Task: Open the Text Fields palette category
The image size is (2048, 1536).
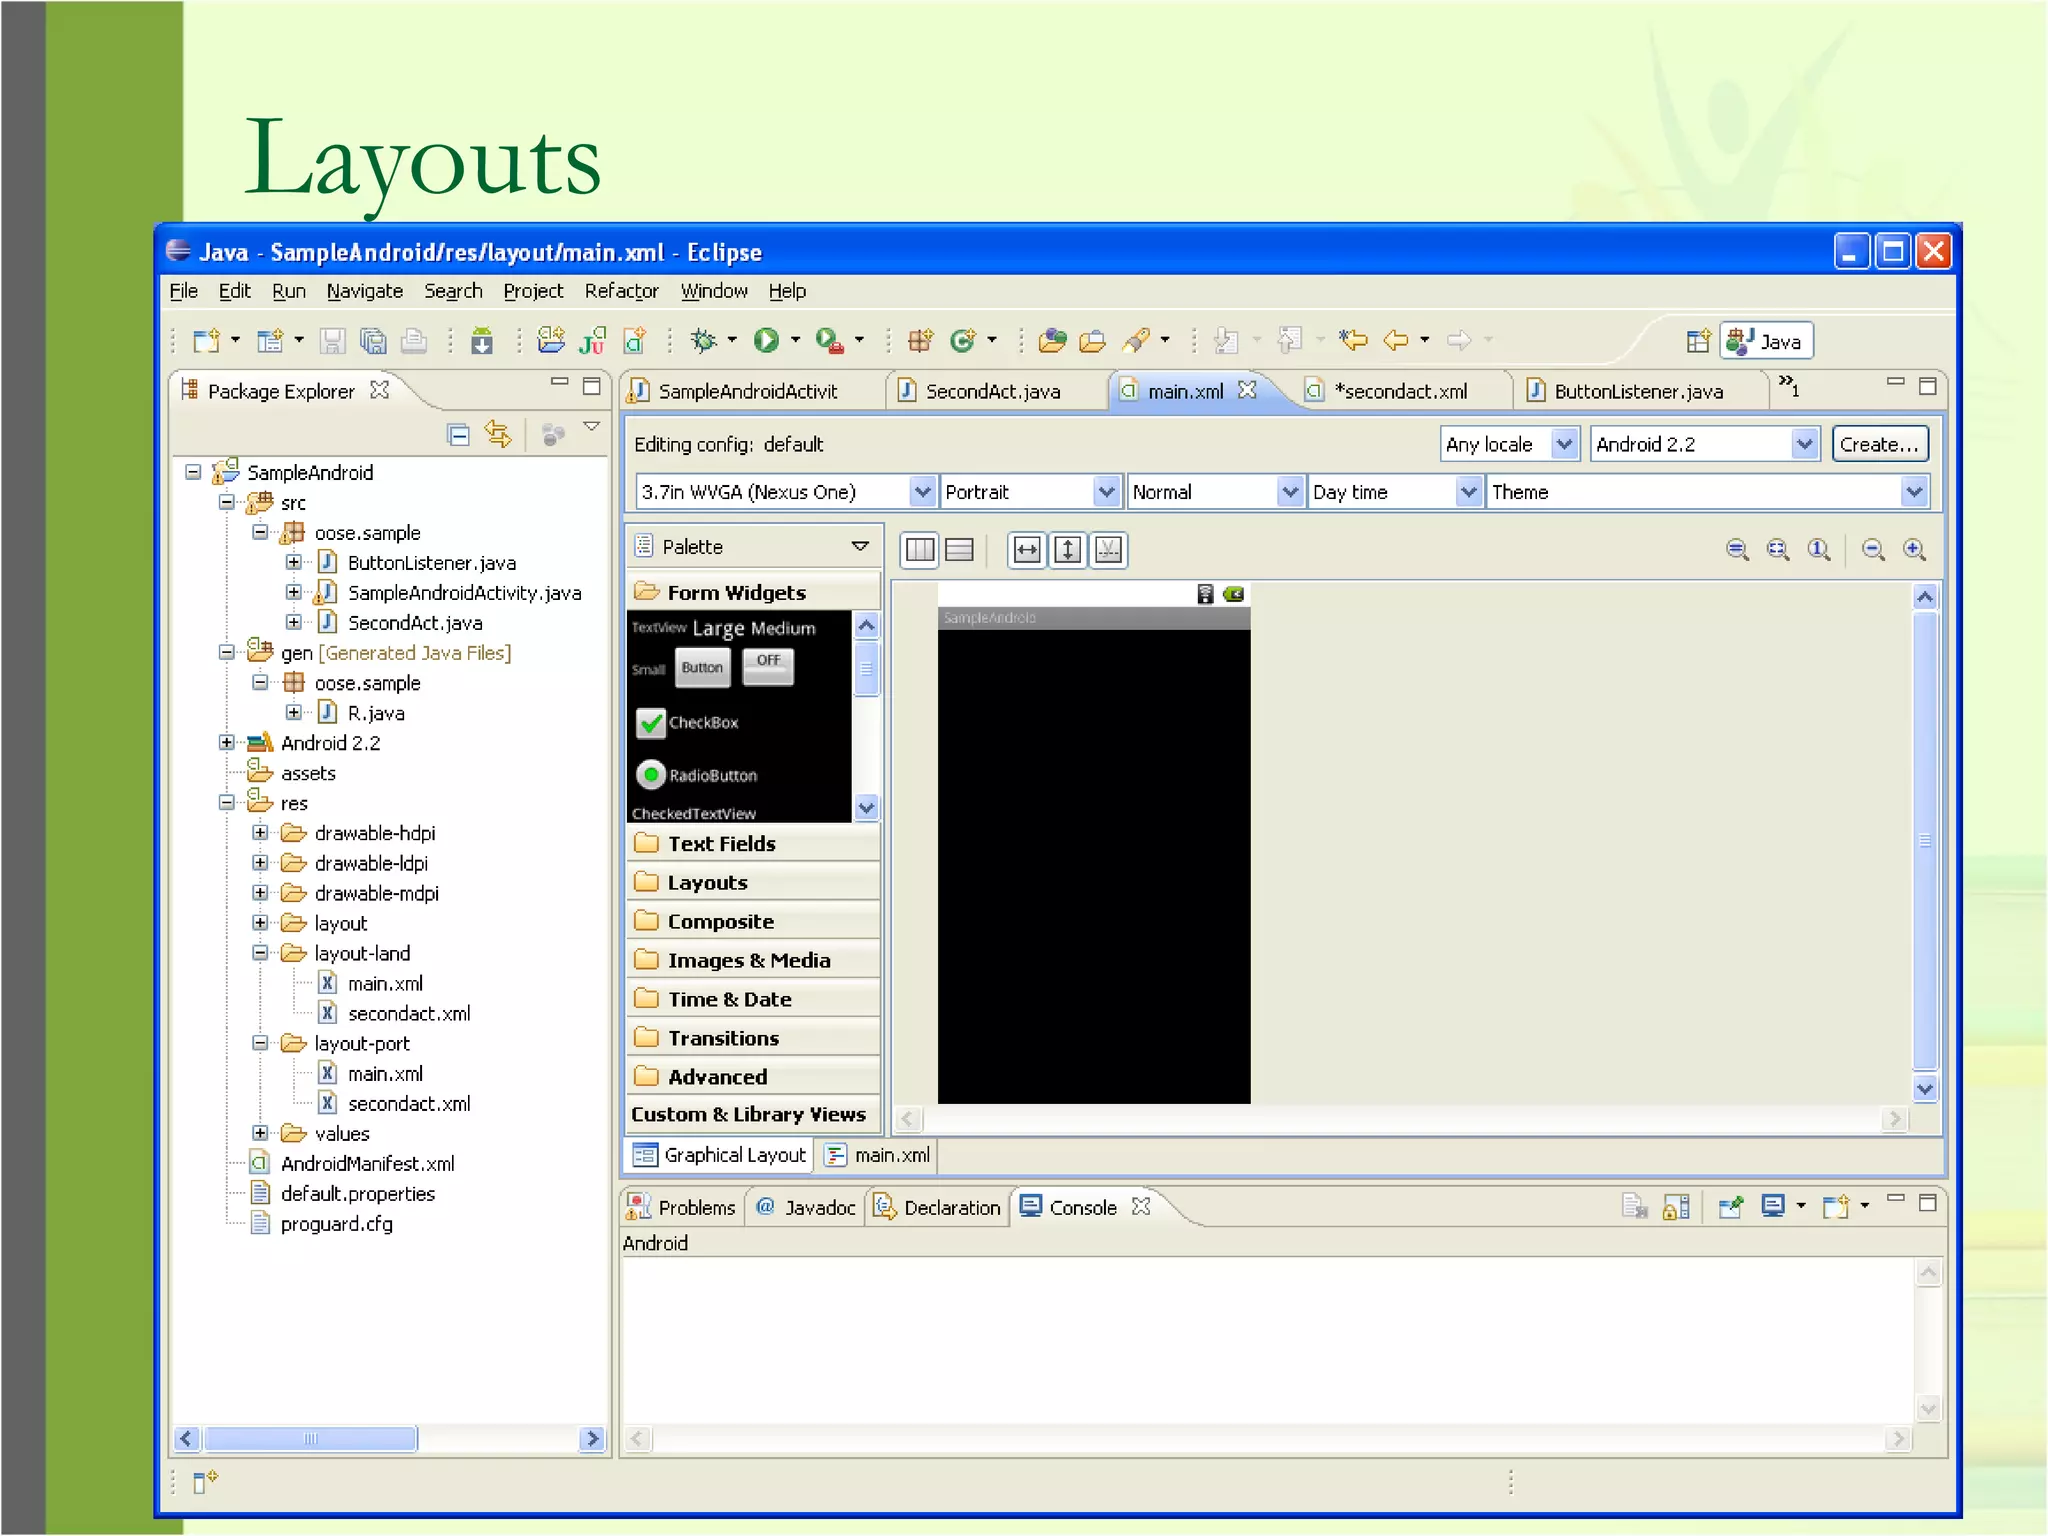Action: pos(753,843)
